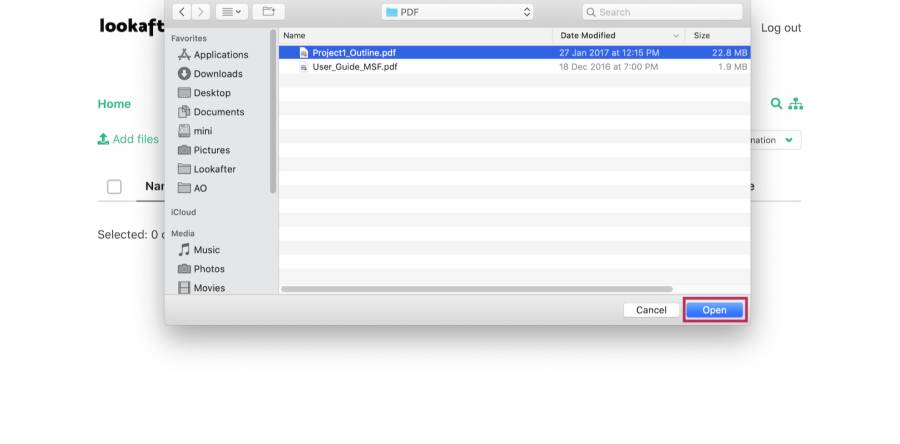Click the Open button
The image size is (900, 444).
(x=714, y=310)
